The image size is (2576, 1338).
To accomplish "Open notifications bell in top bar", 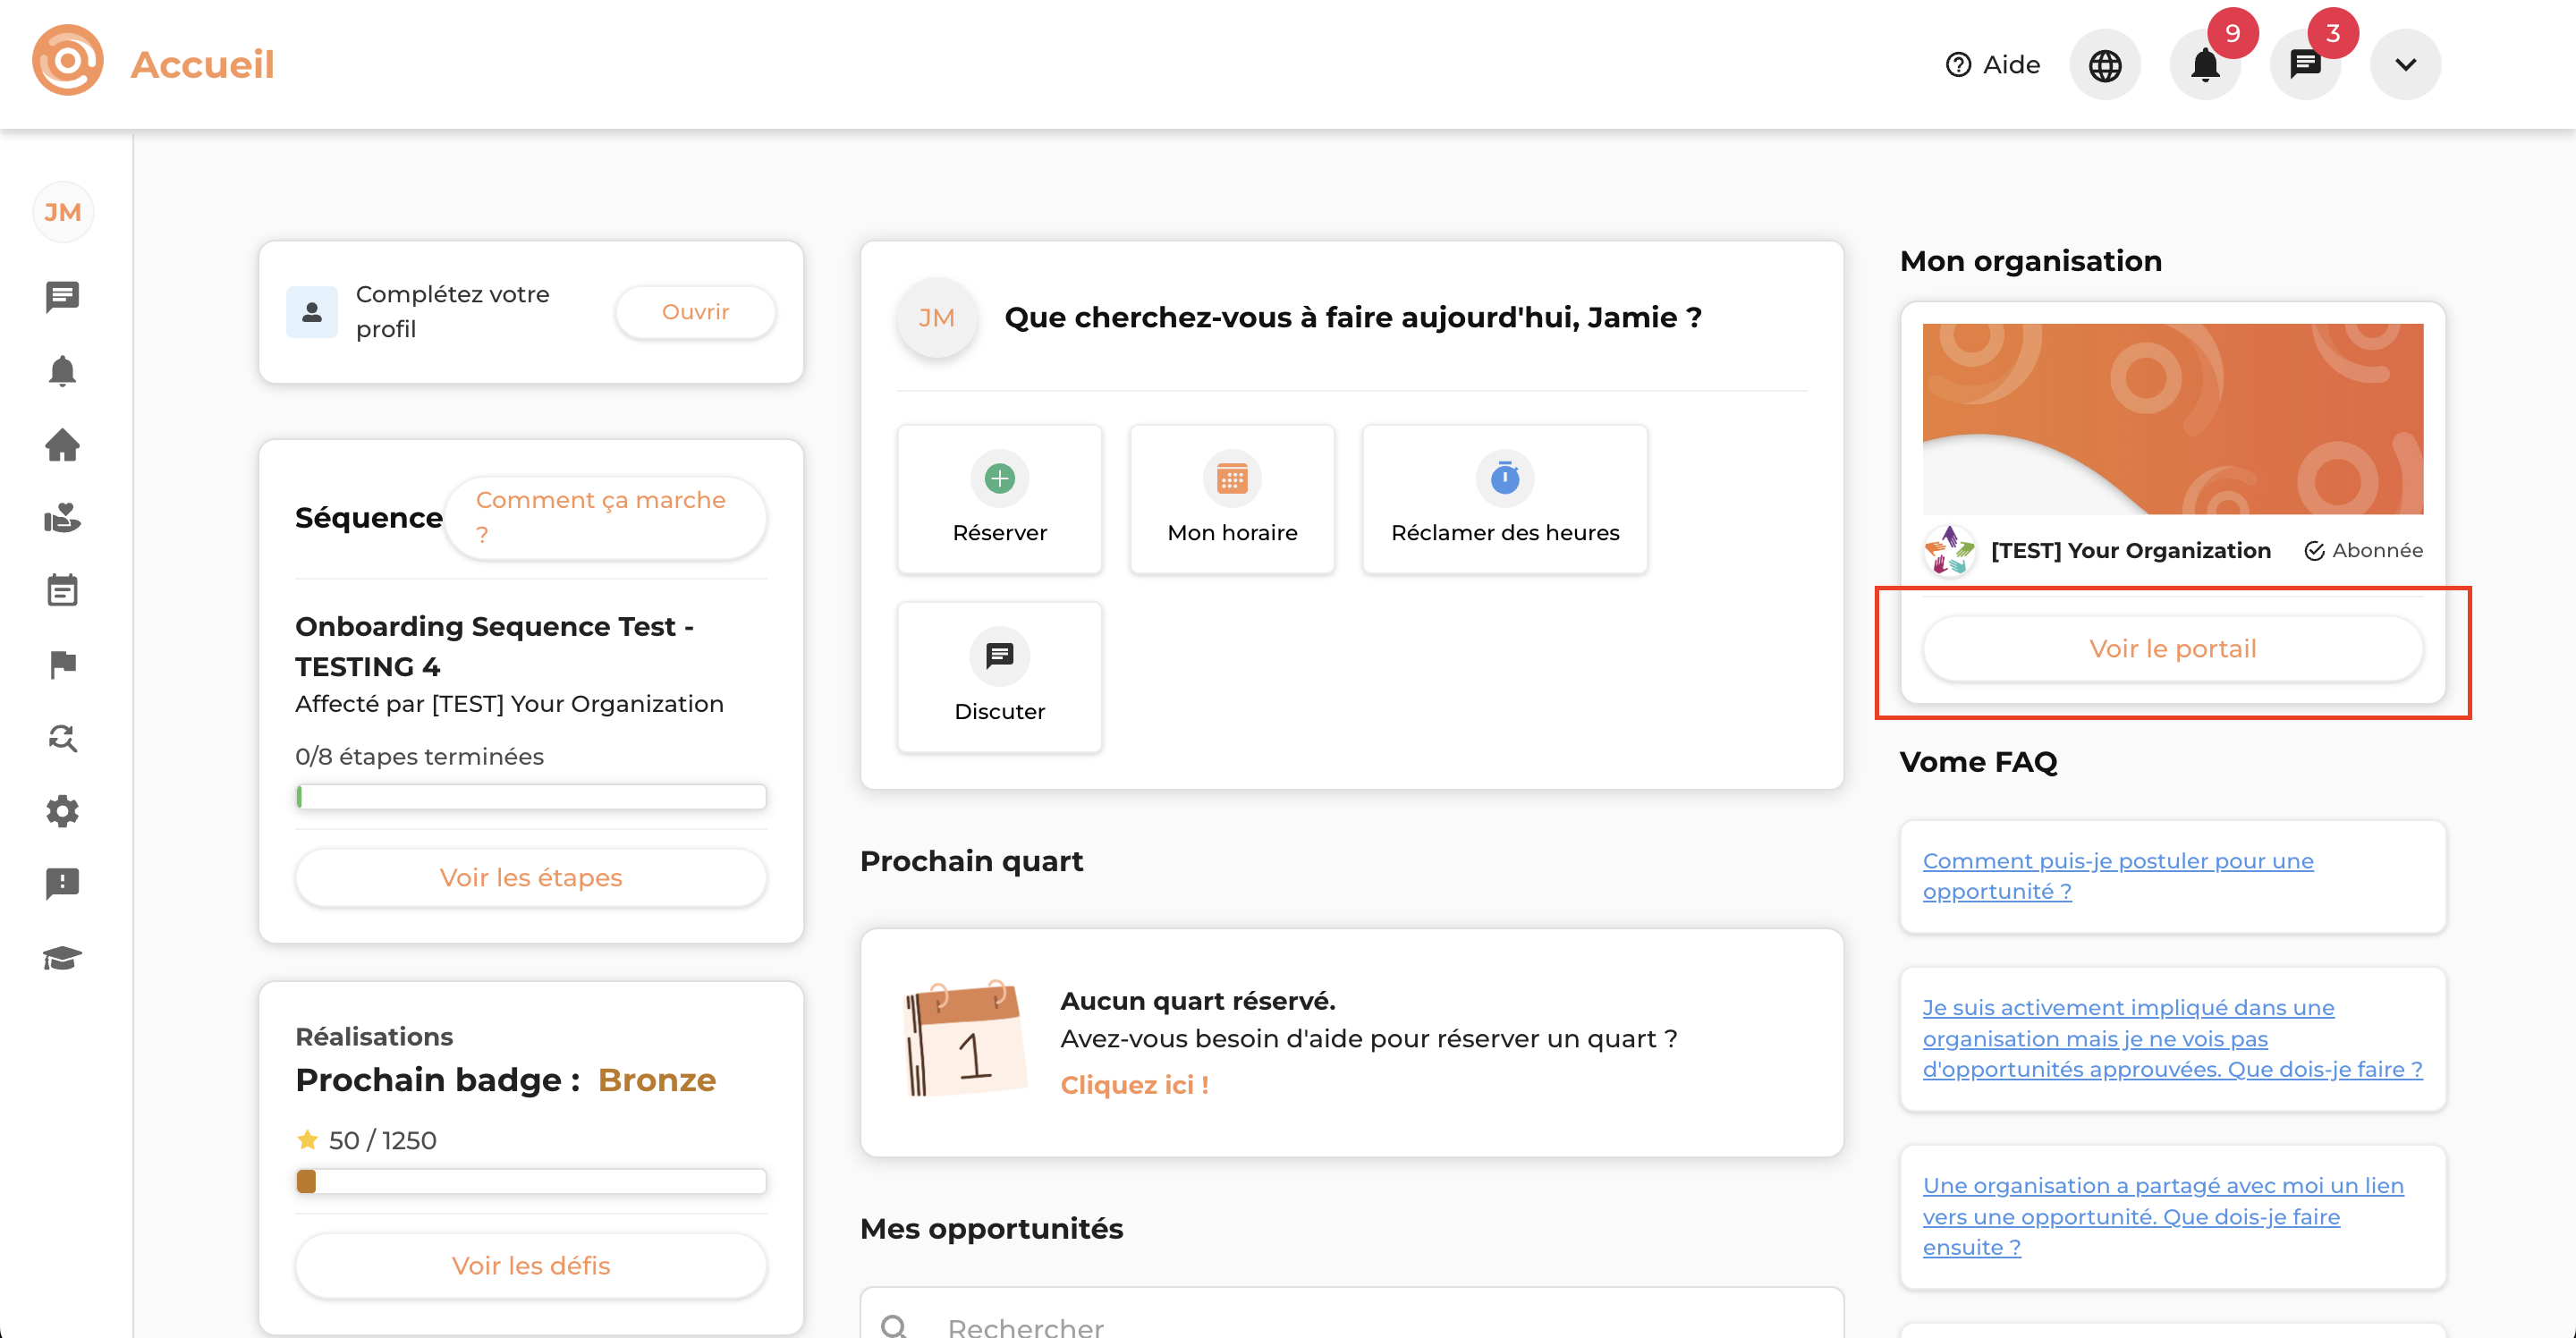I will pyautogui.click(x=2204, y=65).
